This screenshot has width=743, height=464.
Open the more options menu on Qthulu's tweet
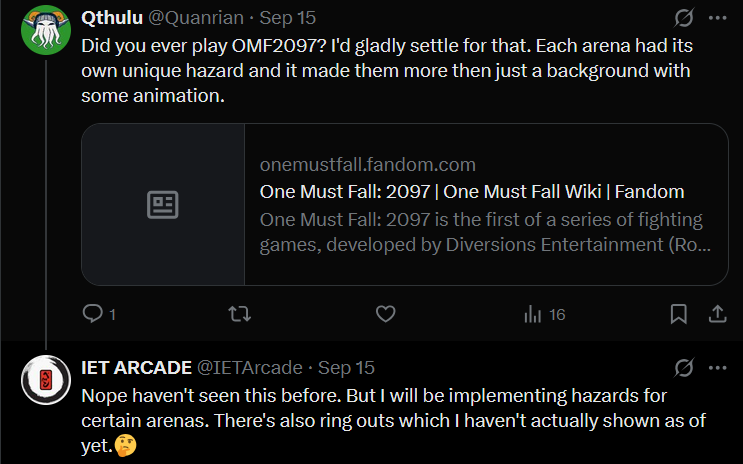point(717,18)
